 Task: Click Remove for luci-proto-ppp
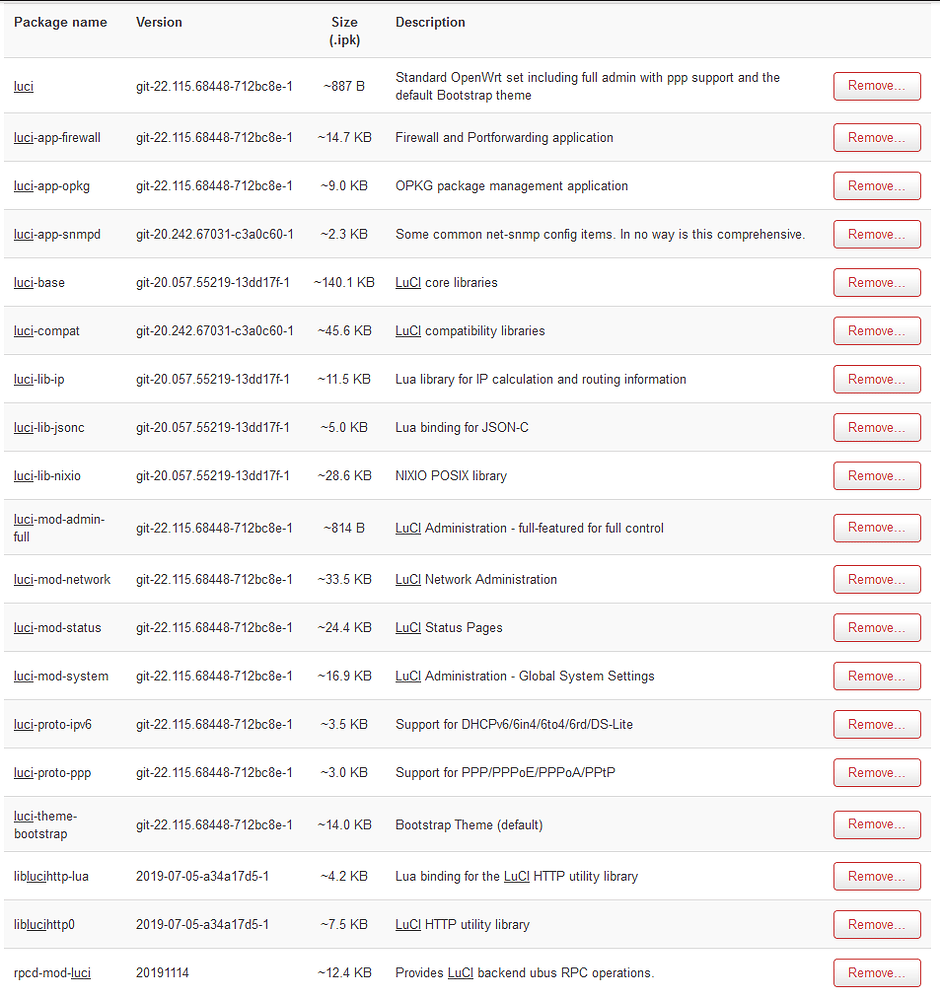tap(877, 773)
